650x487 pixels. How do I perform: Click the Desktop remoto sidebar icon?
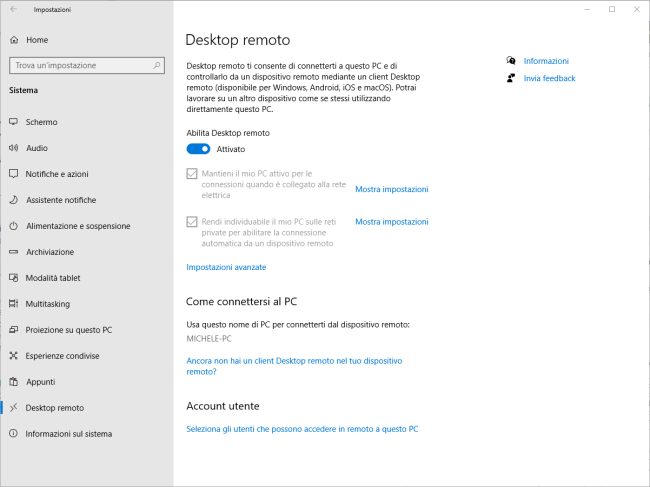click(x=14, y=408)
